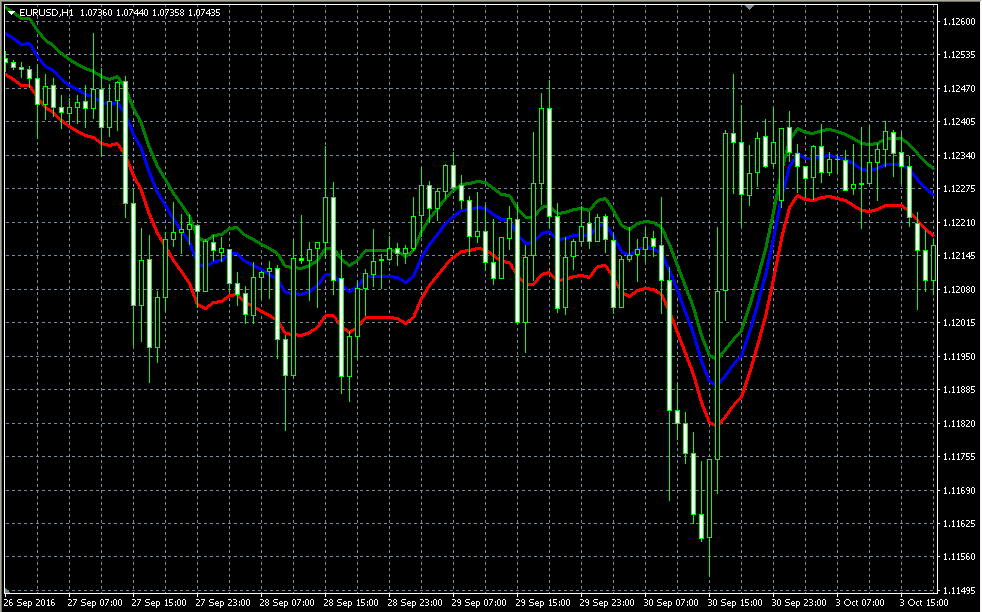This screenshot has width=982, height=612.
Task: Click the 27 Sep 07:00 time label
Action: pos(94,603)
